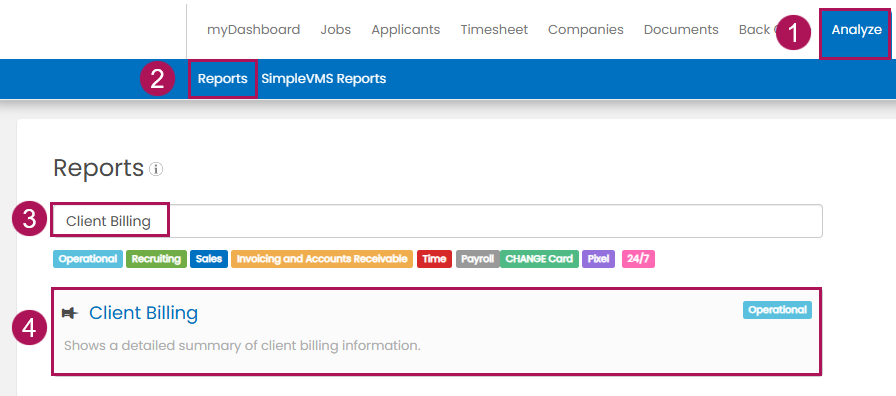Filter reports by the Sales tag

[209, 259]
